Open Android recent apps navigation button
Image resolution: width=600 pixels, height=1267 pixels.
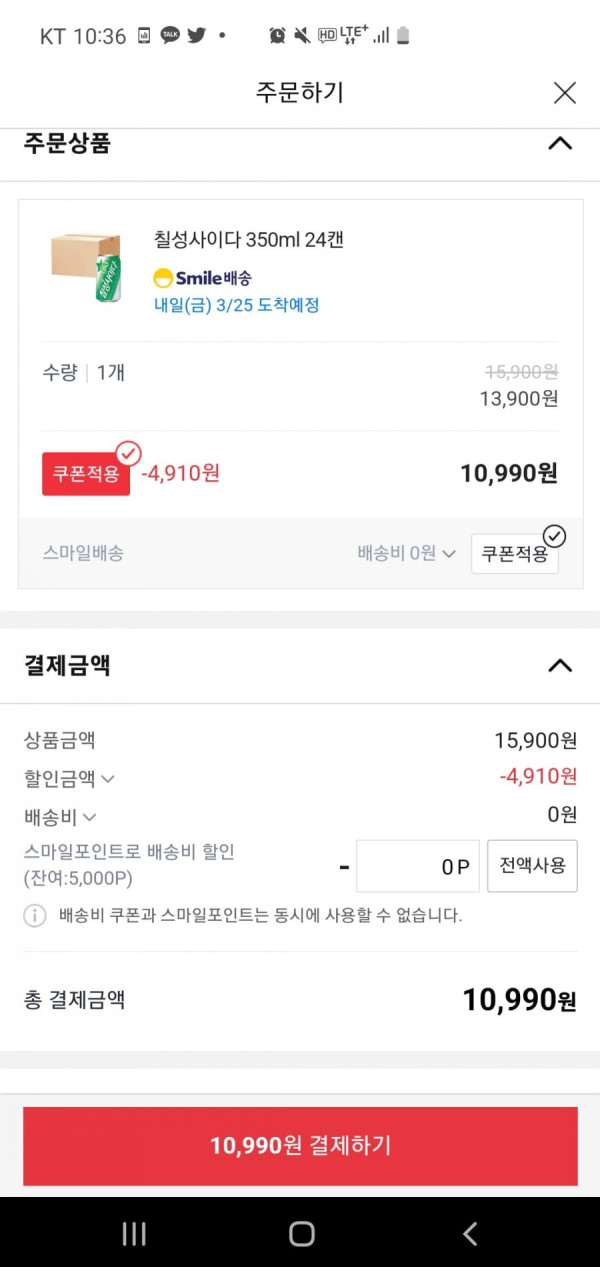(134, 1233)
